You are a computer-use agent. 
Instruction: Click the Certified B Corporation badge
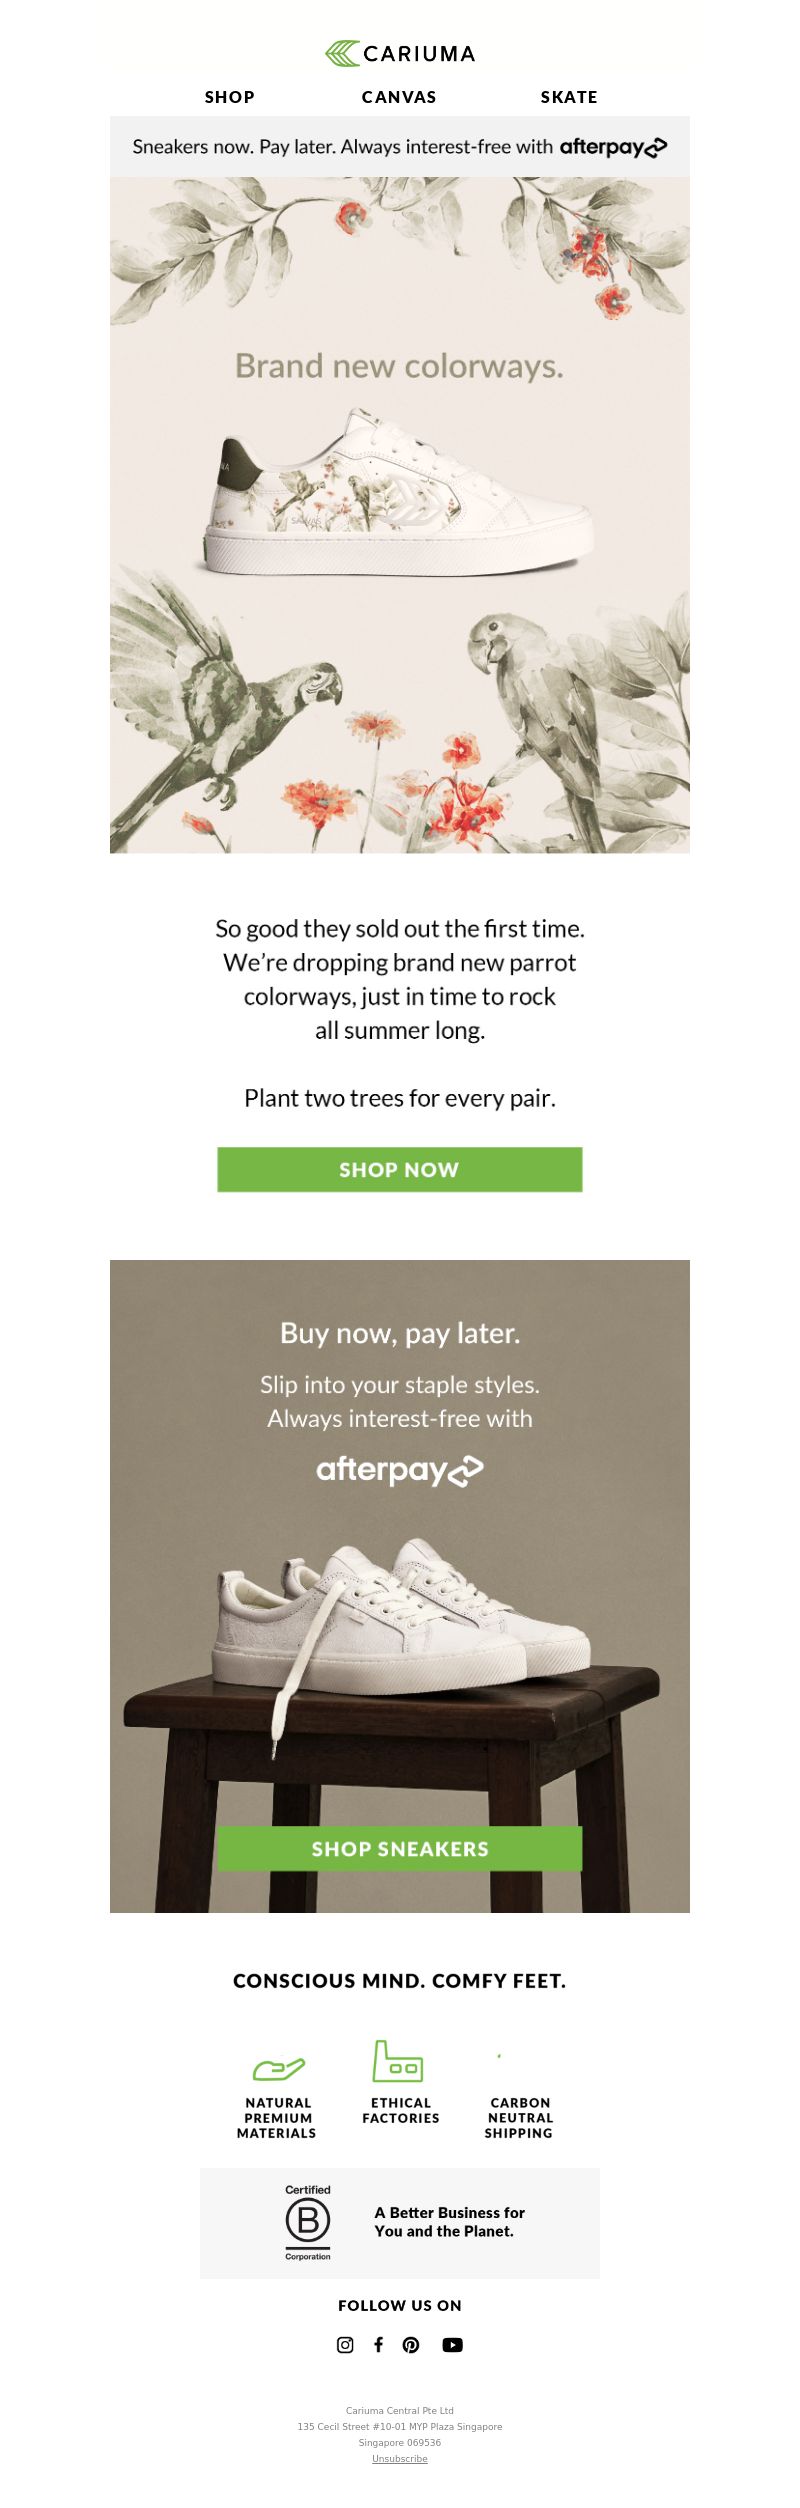(x=308, y=2223)
